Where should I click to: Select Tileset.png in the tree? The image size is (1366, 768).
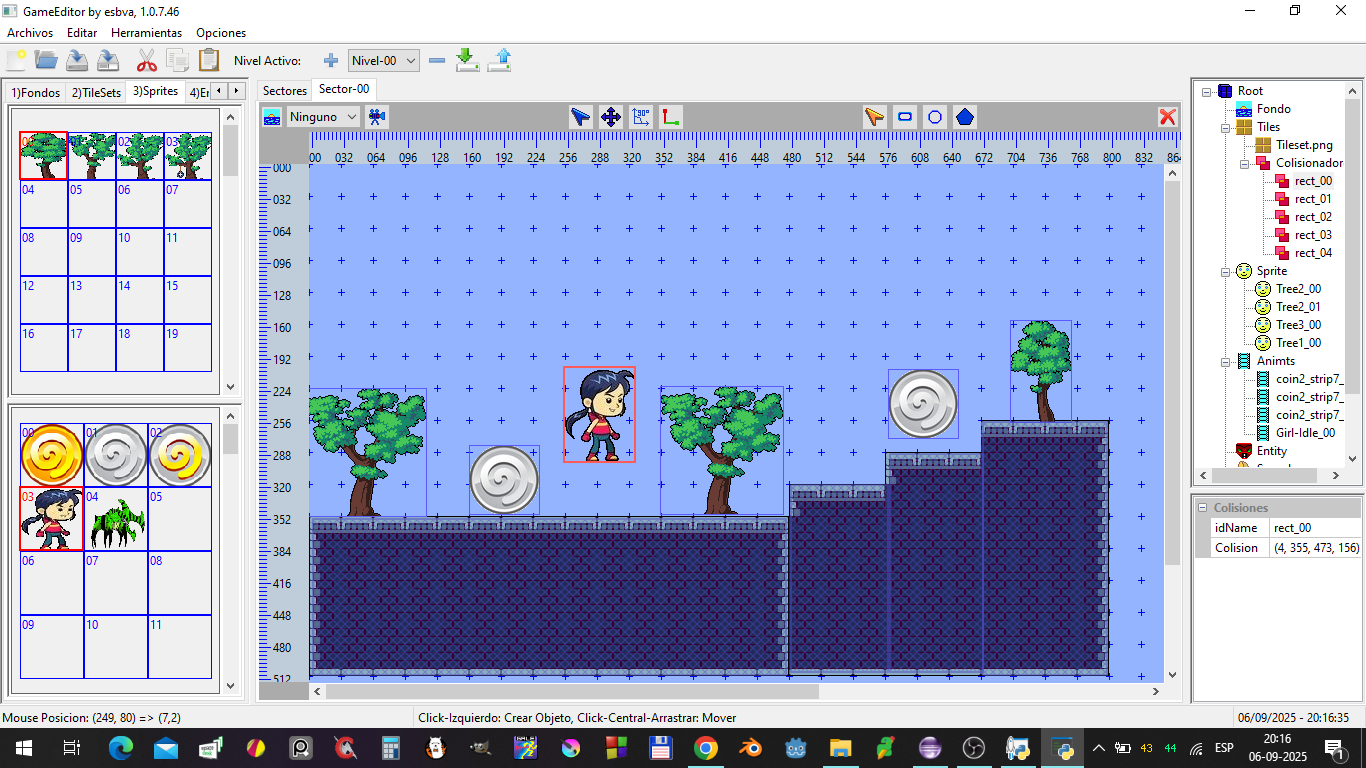(x=1304, y=145)
